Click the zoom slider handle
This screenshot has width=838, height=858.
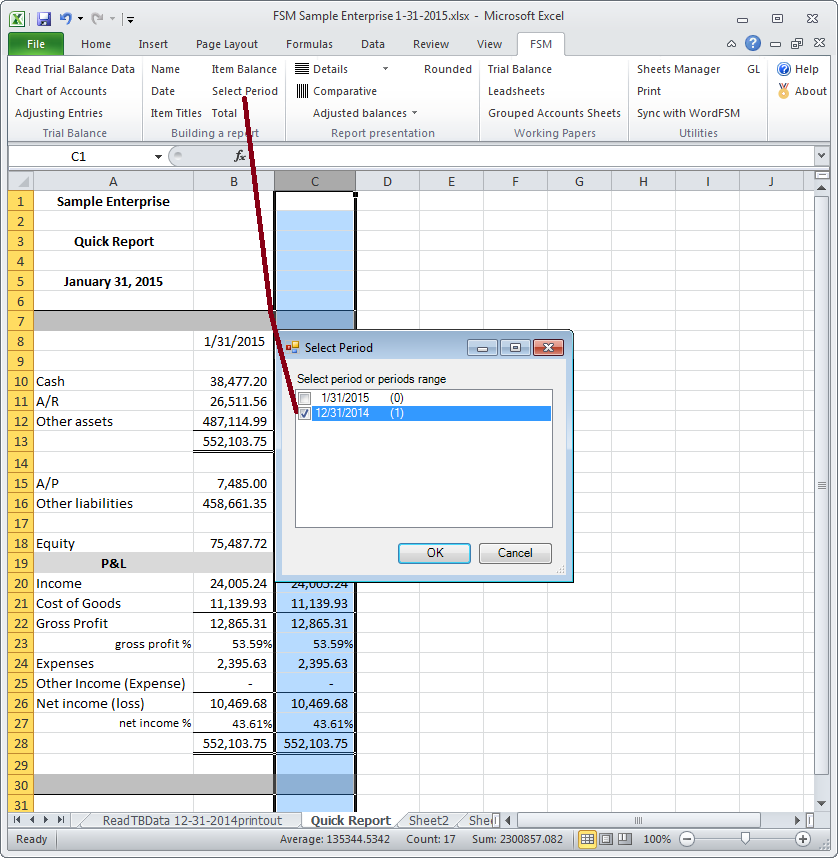pos(743,839)
